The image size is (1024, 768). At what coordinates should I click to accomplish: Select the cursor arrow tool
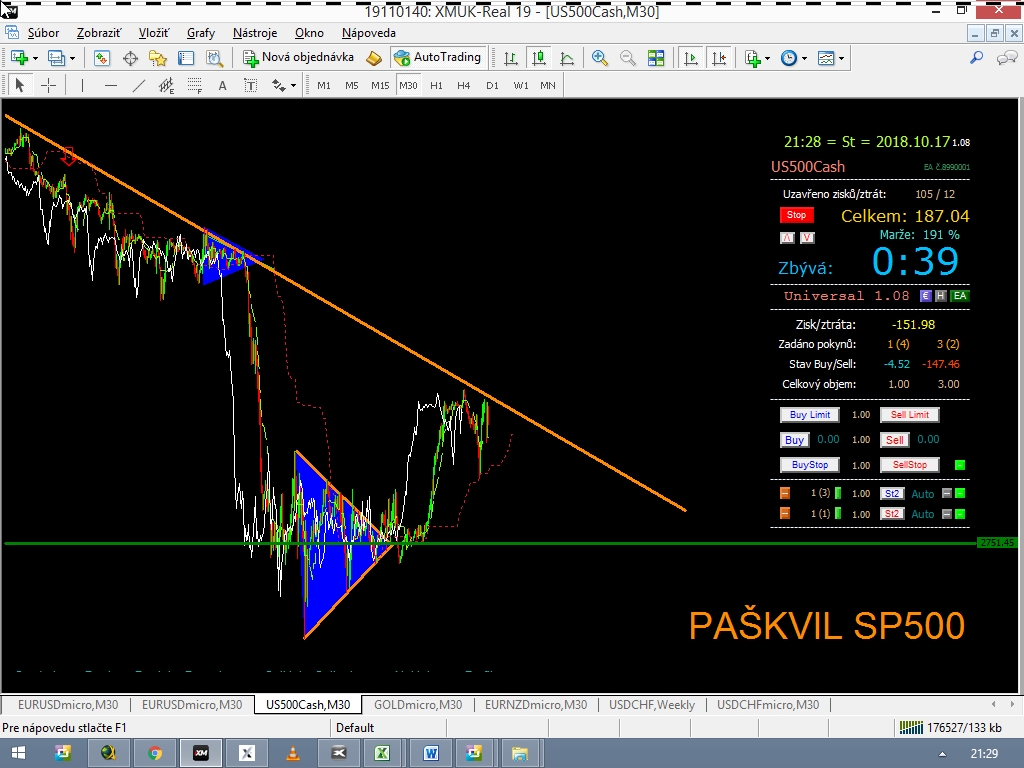(x=20, y=85)
